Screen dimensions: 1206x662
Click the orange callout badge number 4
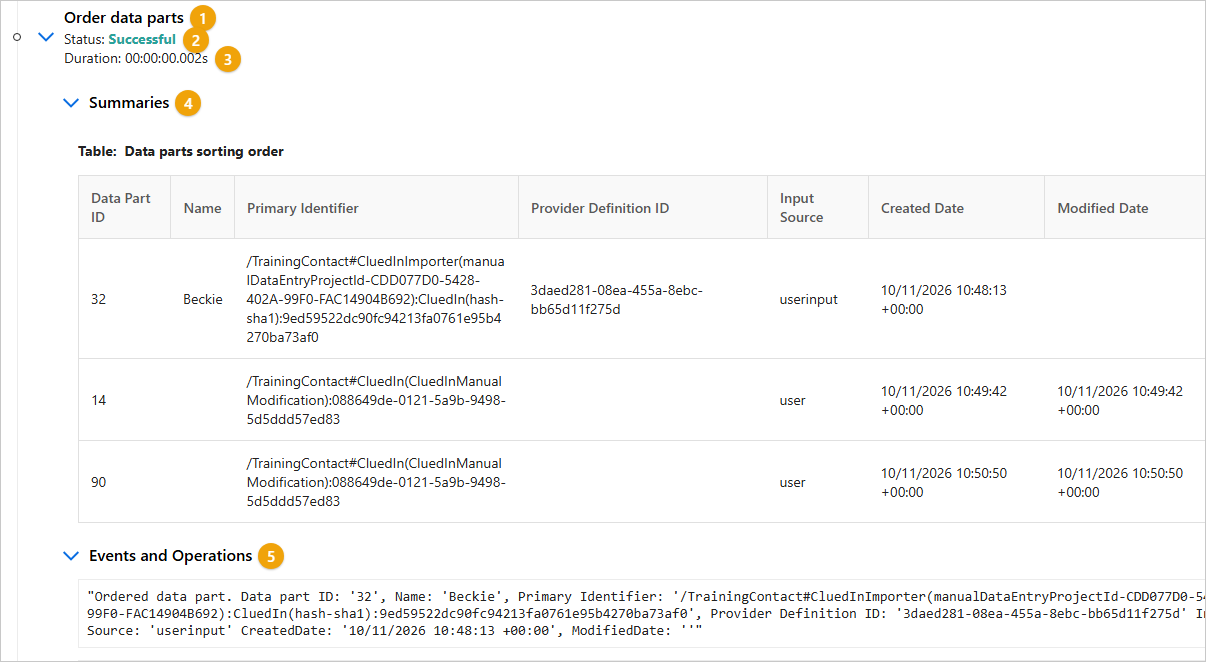click(x=187, y=102)
